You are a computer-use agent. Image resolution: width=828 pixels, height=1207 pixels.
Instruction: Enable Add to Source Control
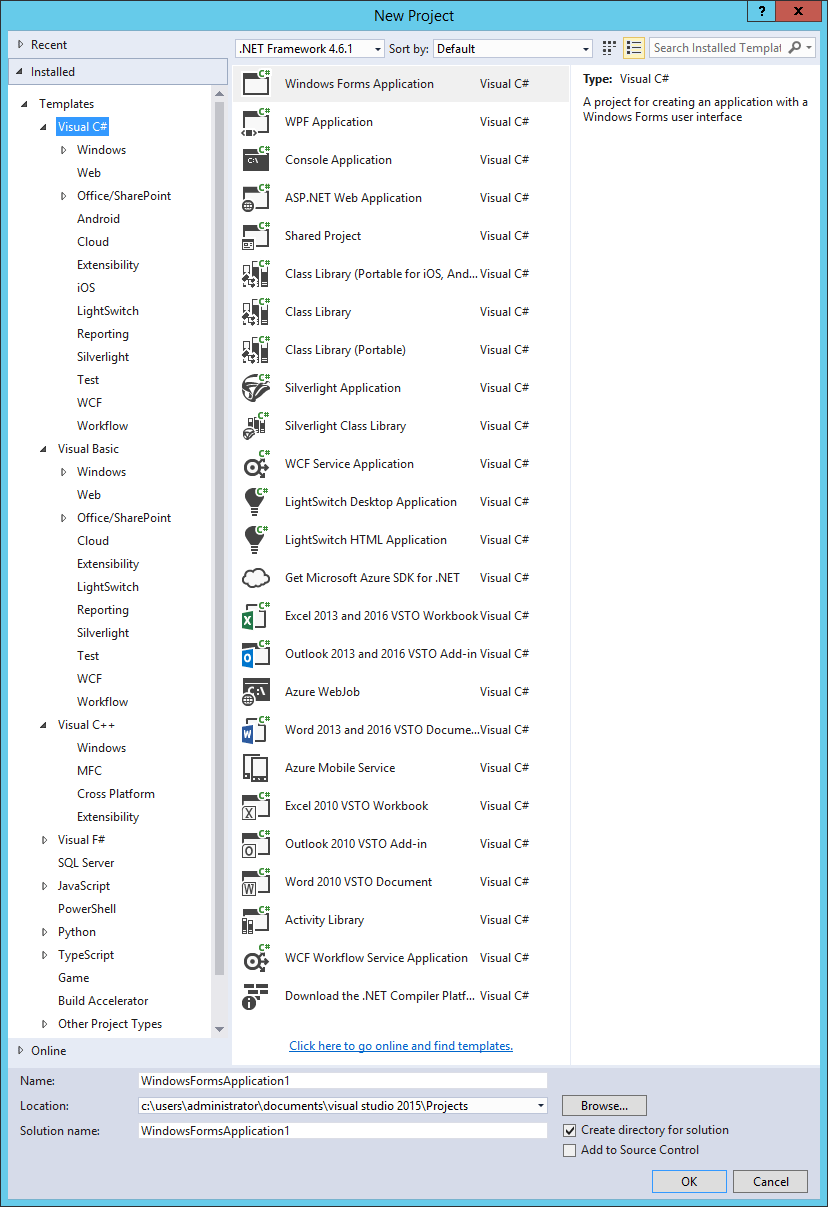click(x=570, y=1150)
